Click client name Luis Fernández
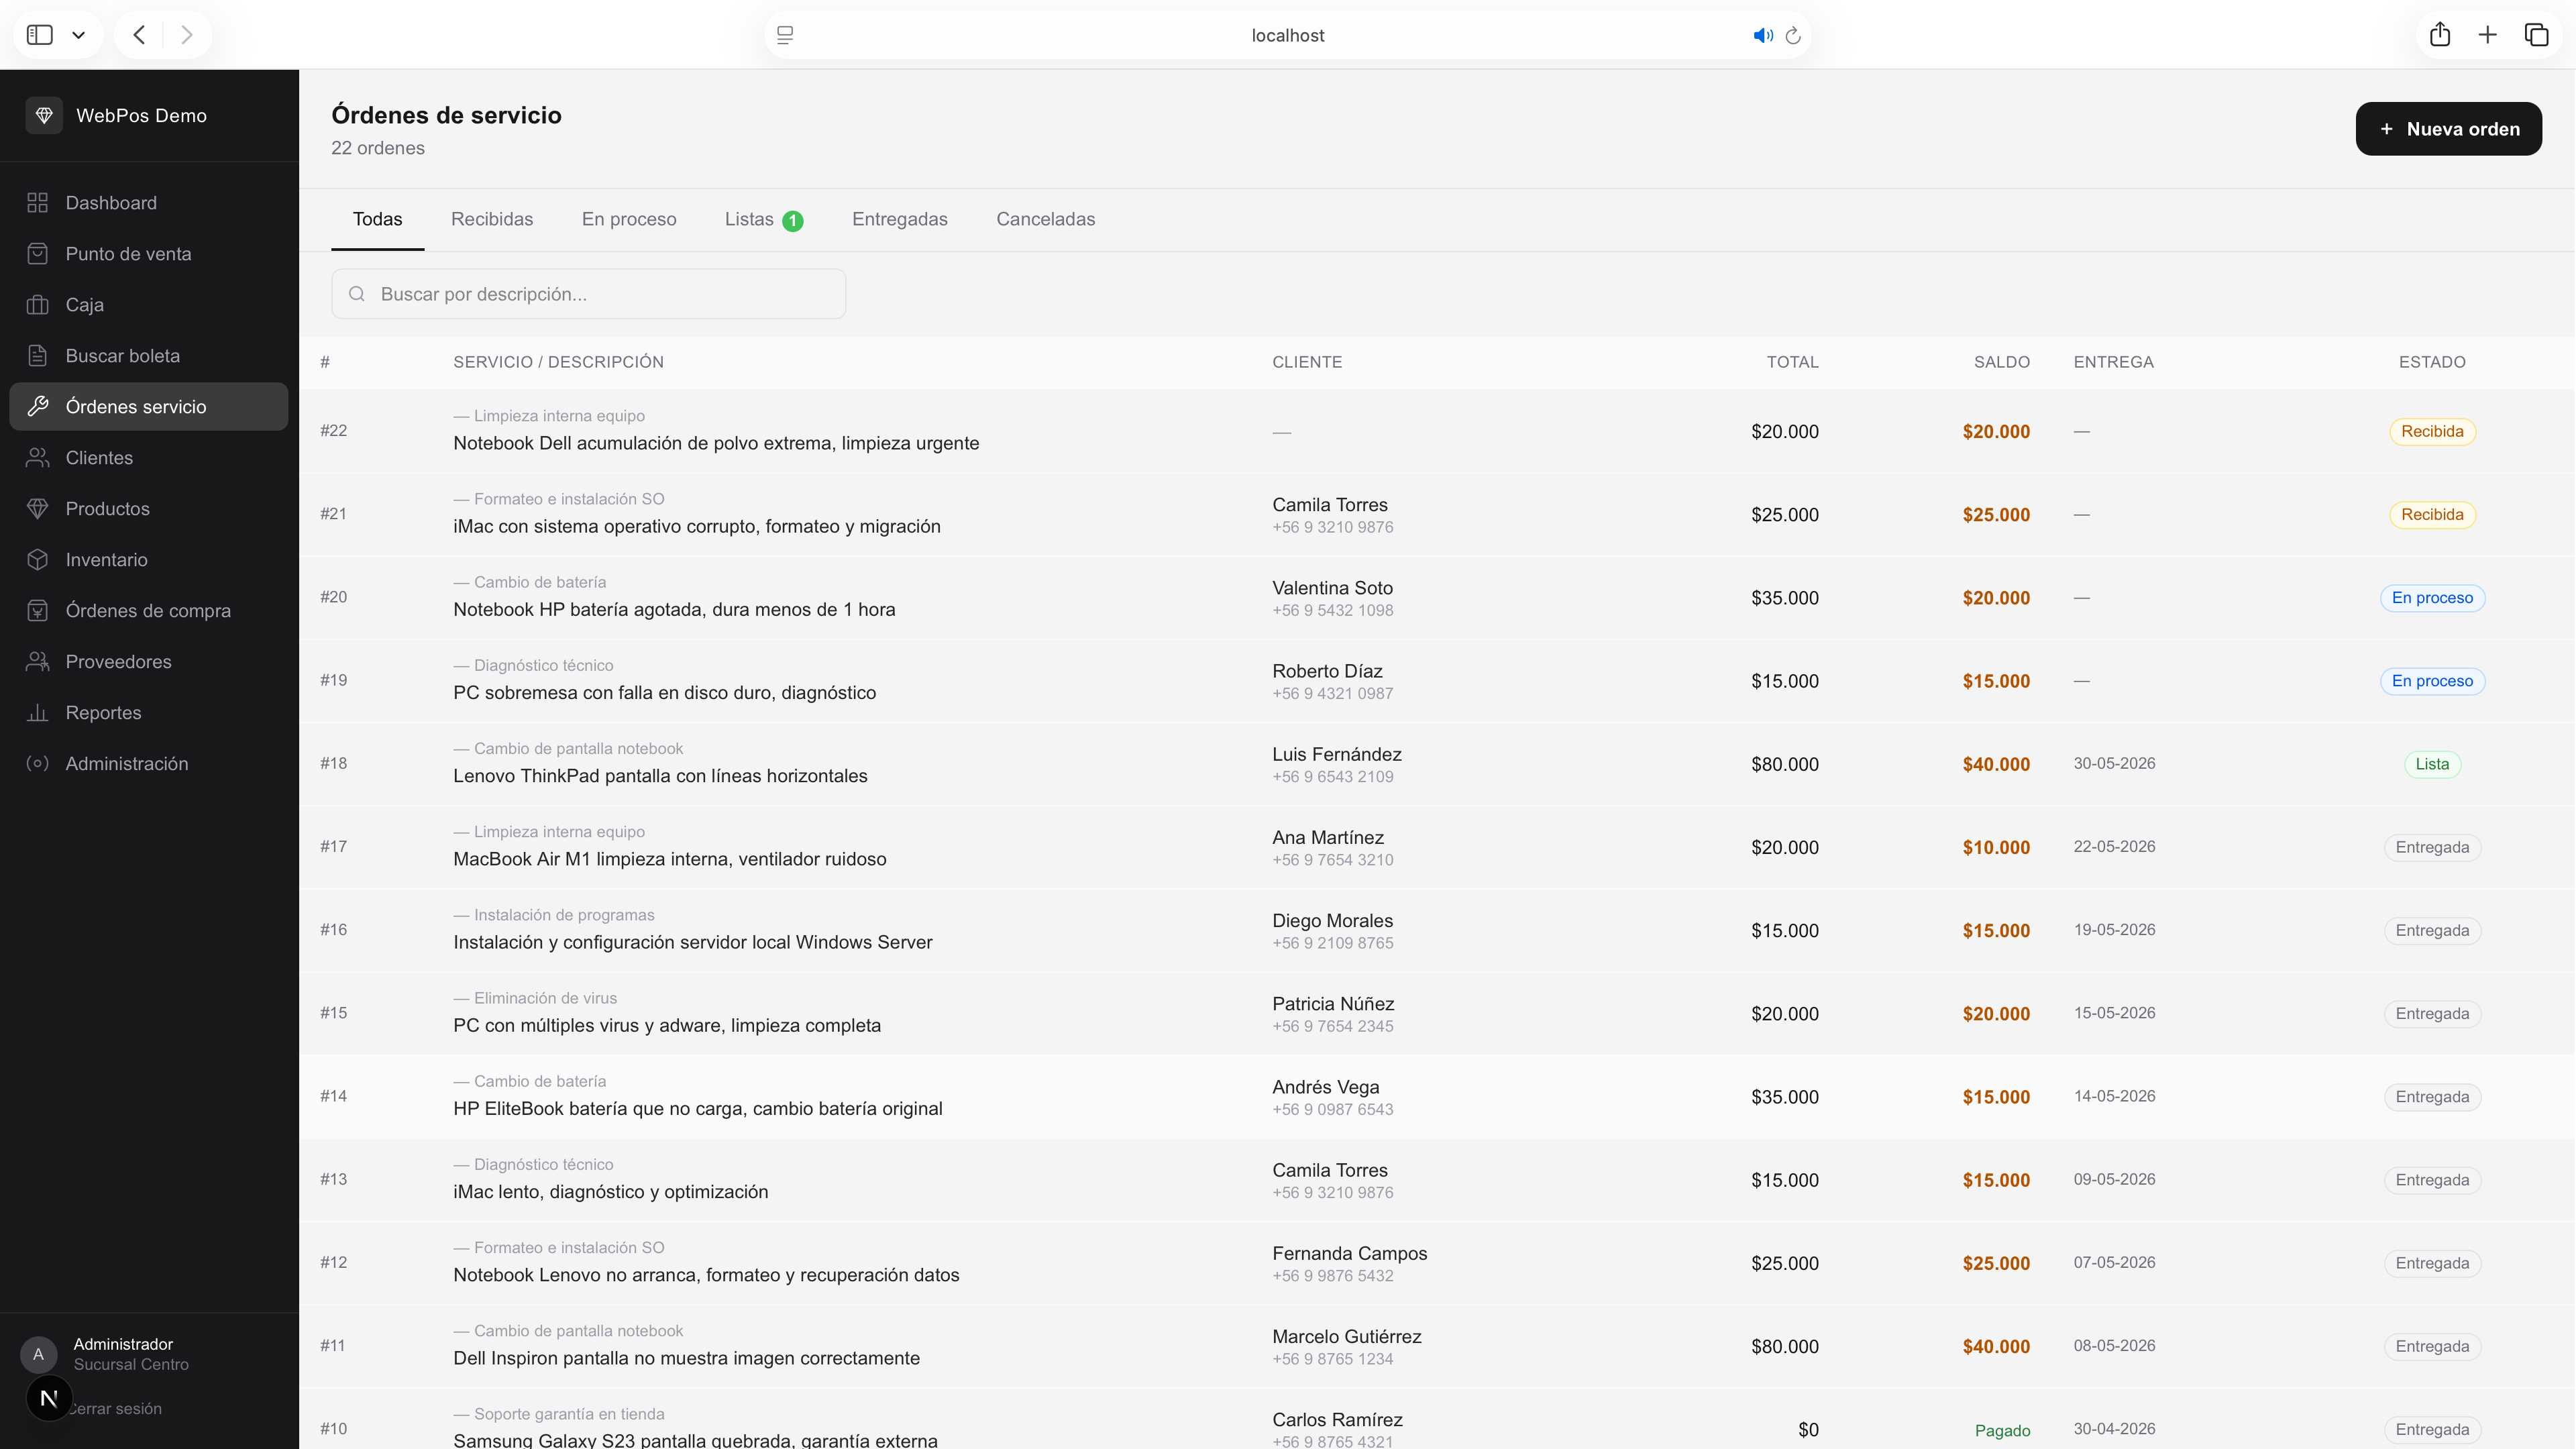 (x=1336, y=754)
